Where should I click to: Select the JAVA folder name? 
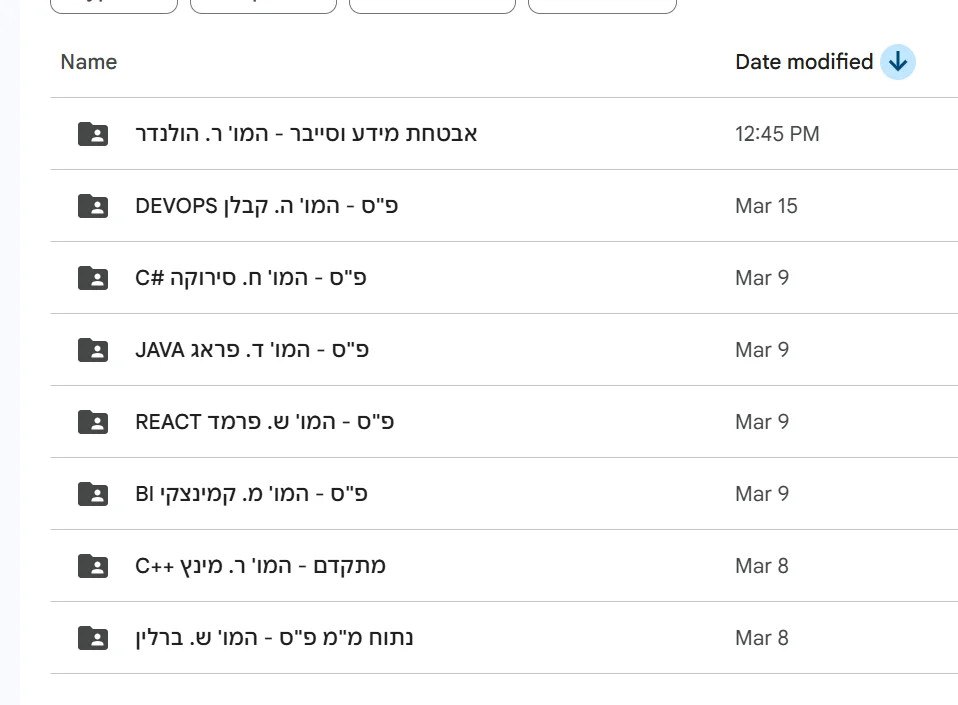252,350
